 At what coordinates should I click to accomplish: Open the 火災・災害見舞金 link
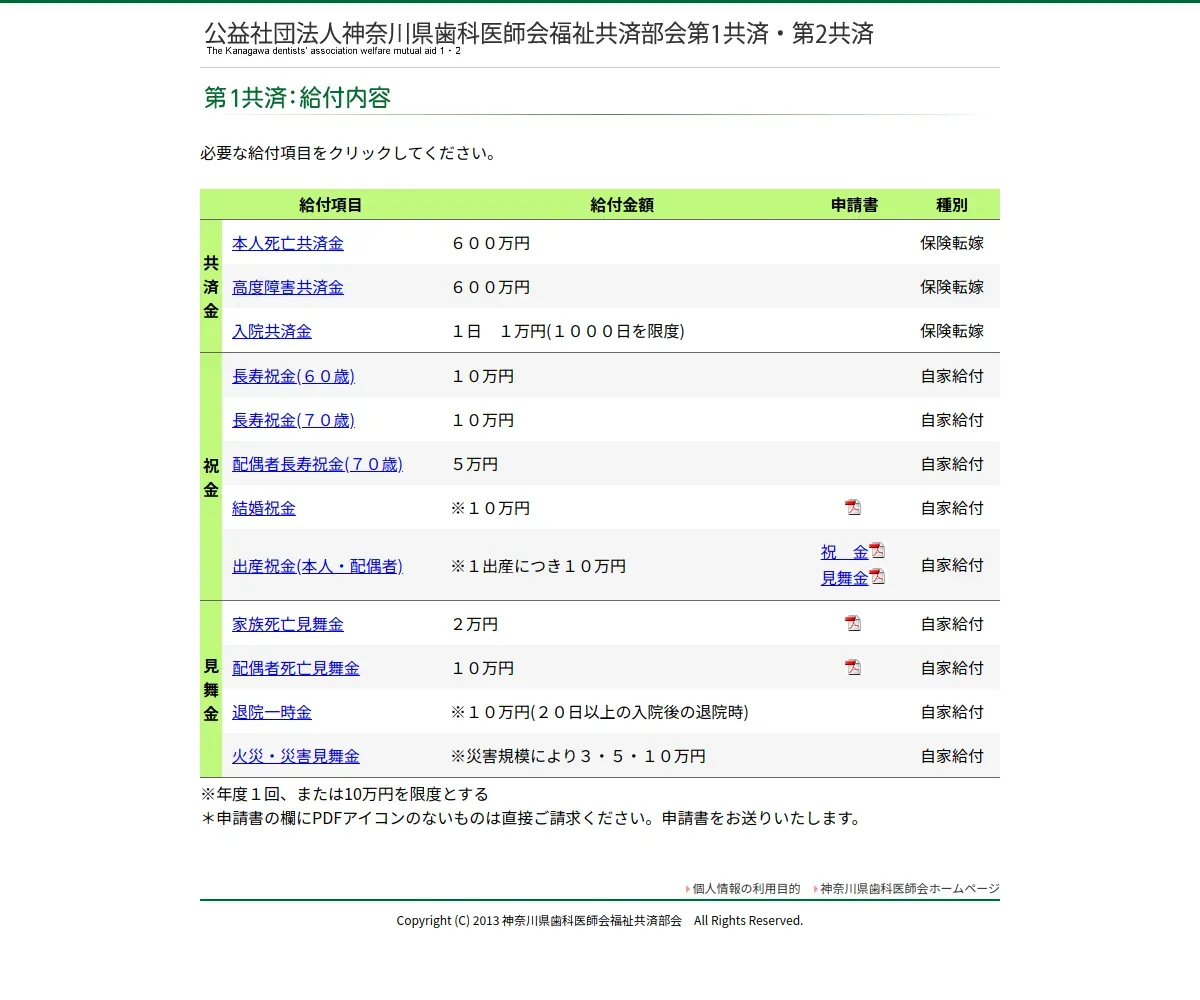click(x=296, y=756)
